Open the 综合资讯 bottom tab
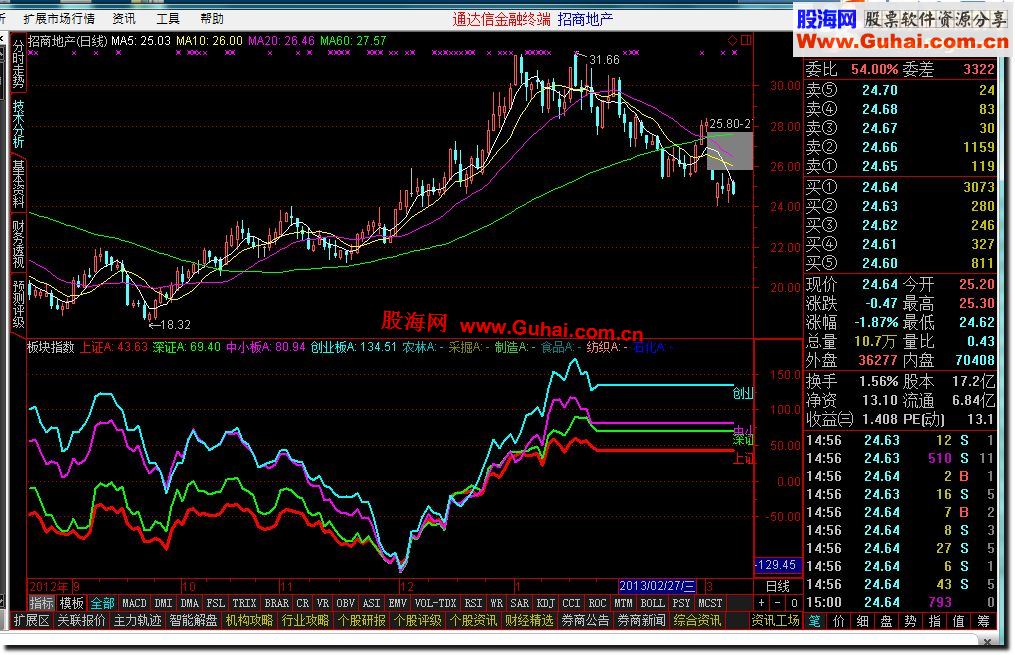The height and width of the screenshot is (655, 1015). [697, 621]
